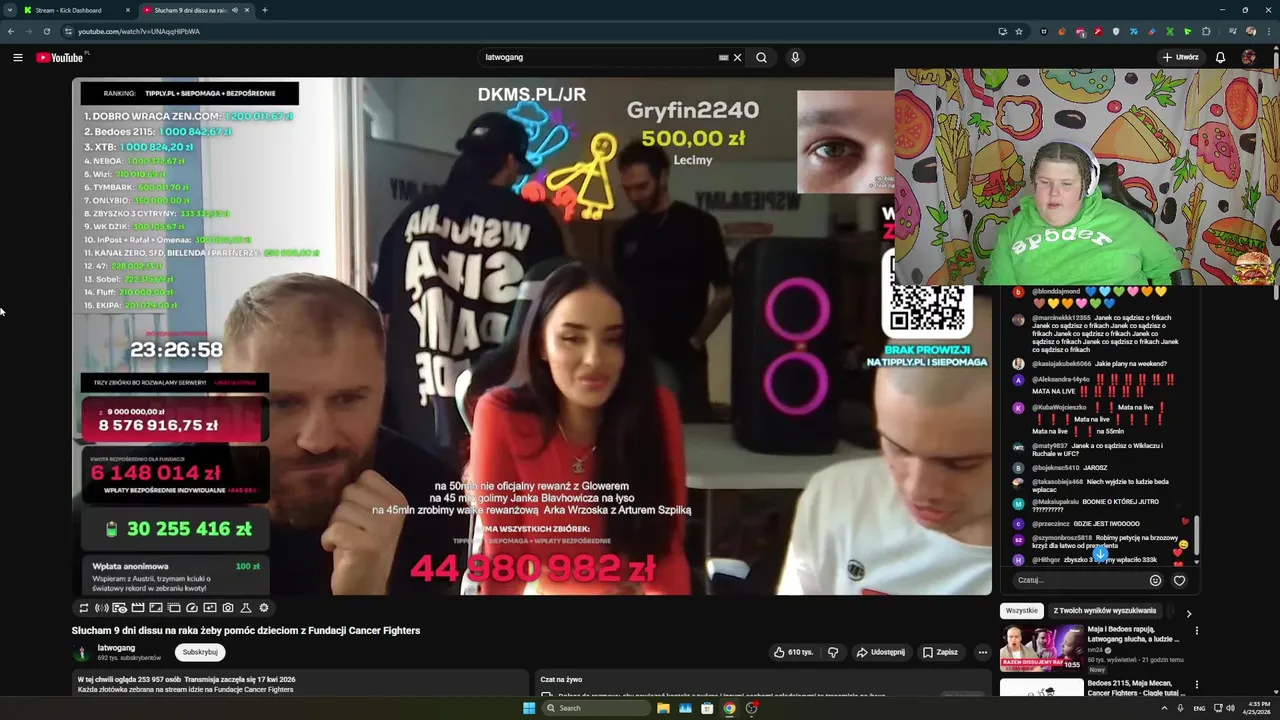Viewport: 1280px width, 720px height.
Task: Show hidden system tray icons chevron
Action: click(1164, 708)
